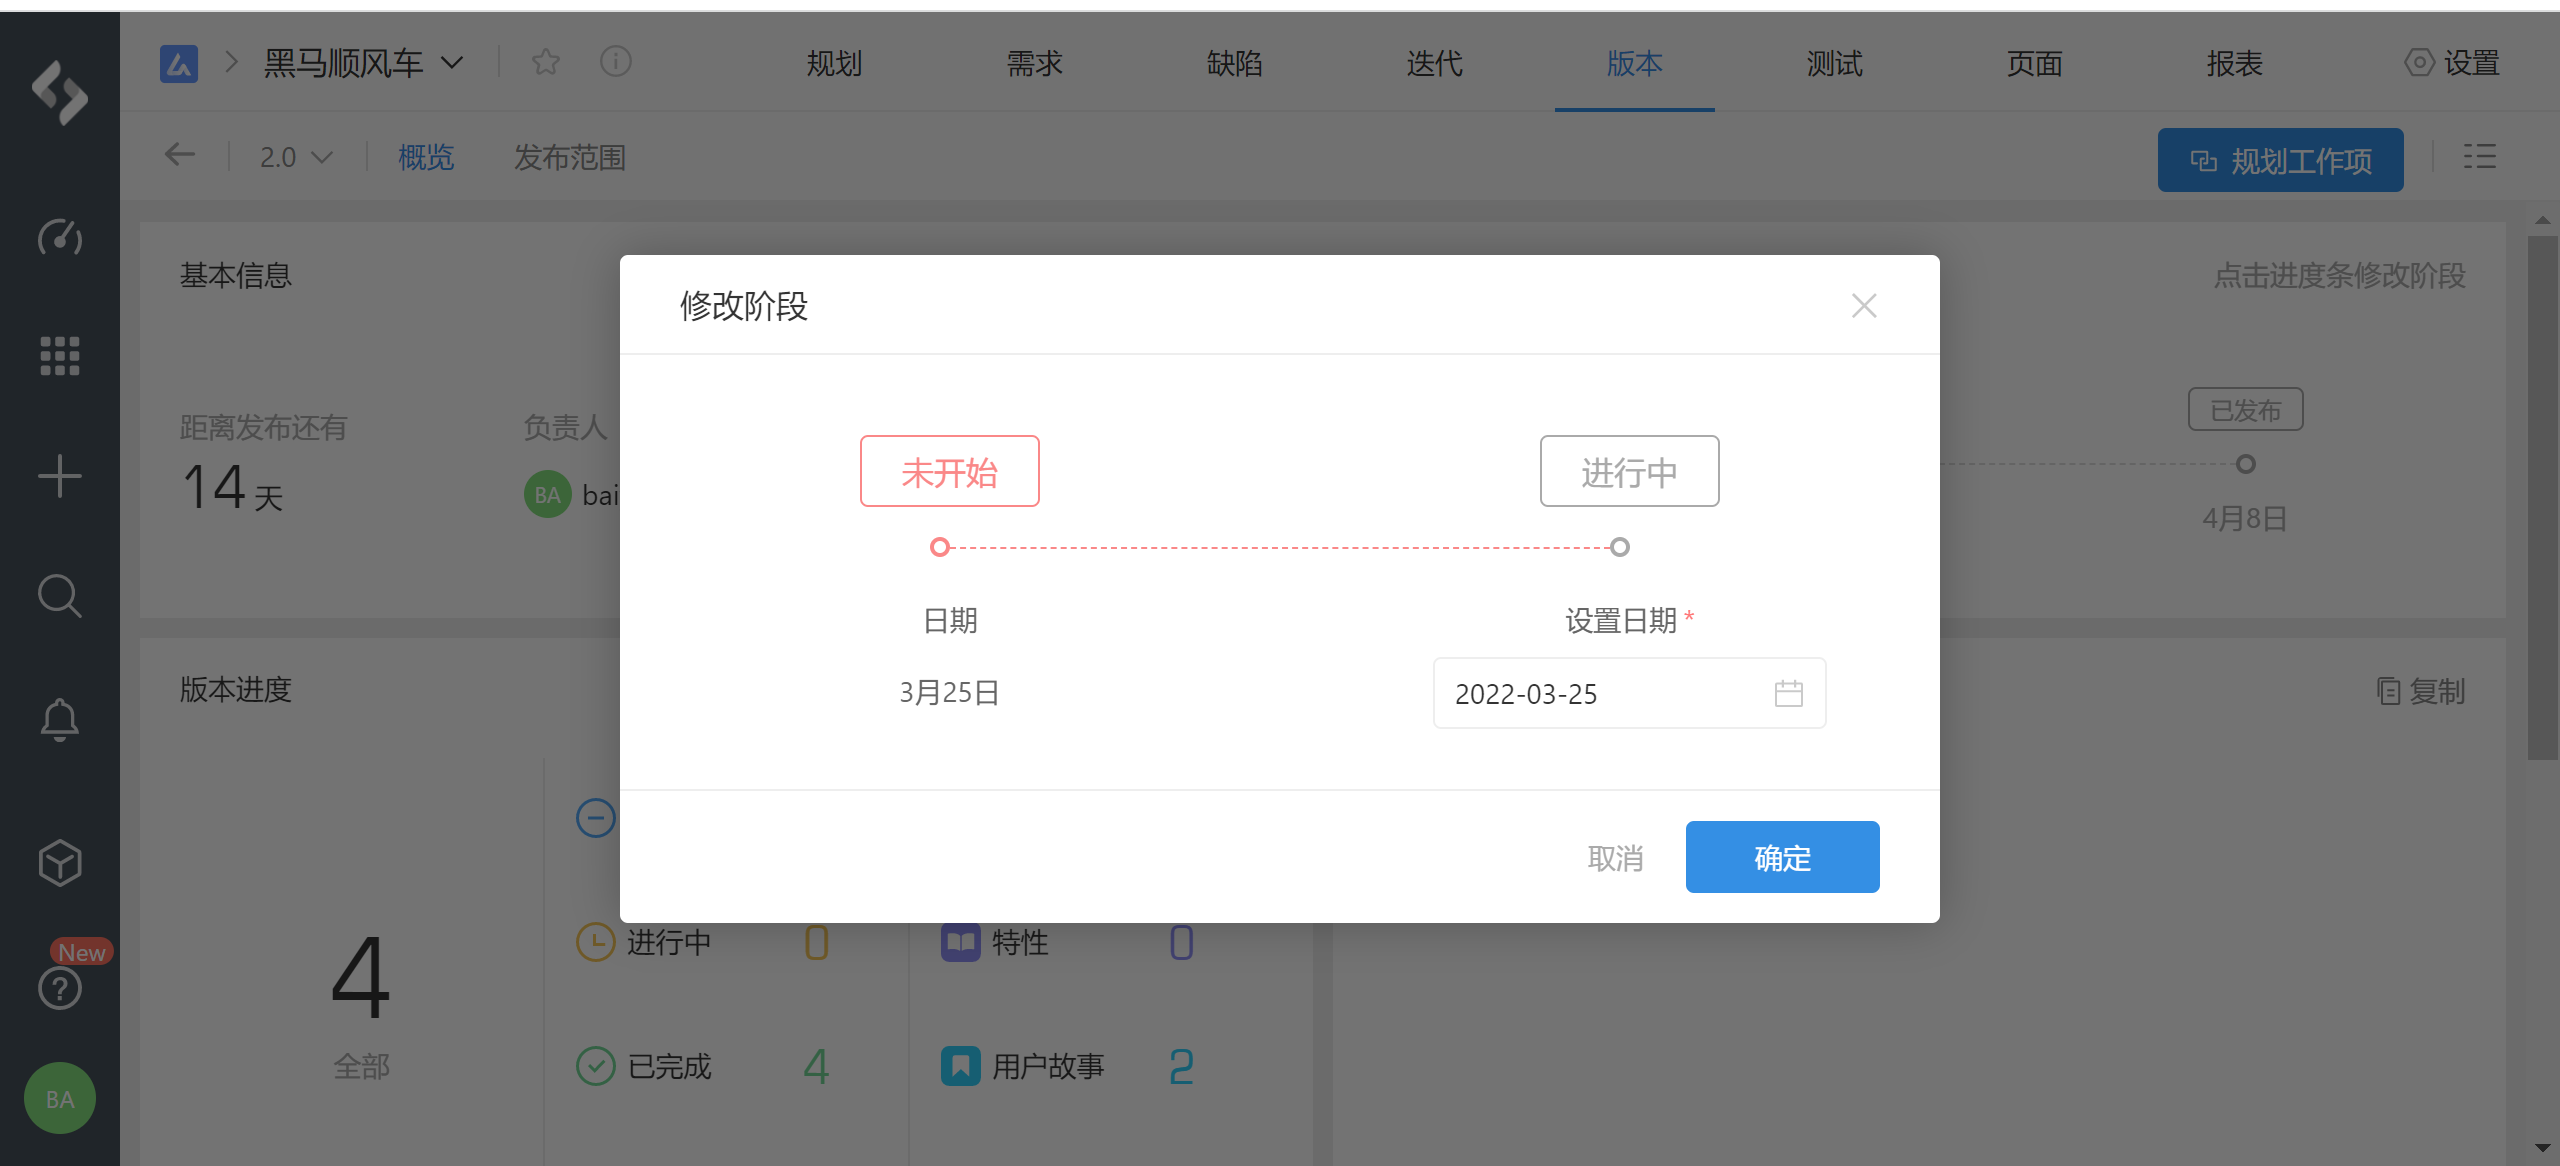Image resolution: width=2560 pixels, height=1166 pixels.
Task: Confirm with the 确定 button
Action: click(1782, 857)
